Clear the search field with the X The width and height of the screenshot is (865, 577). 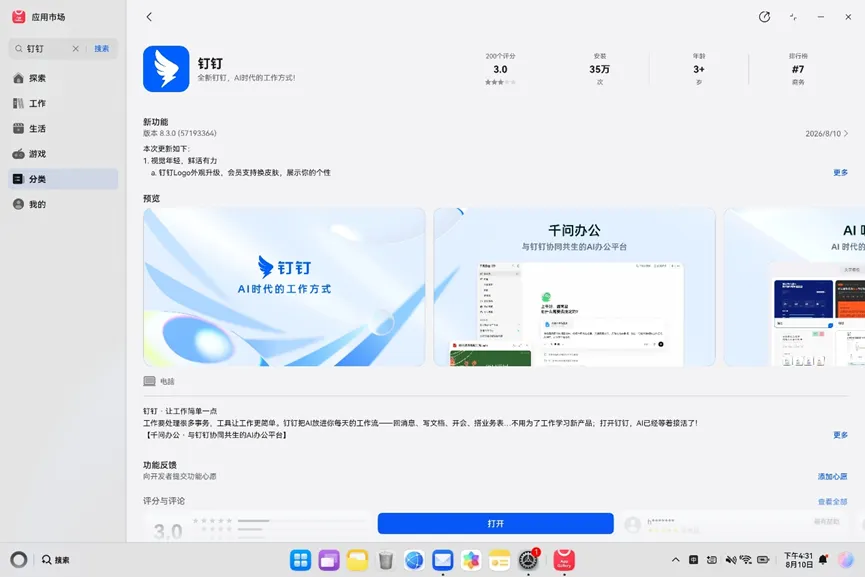pyautogui.click(x=76, y=49)
